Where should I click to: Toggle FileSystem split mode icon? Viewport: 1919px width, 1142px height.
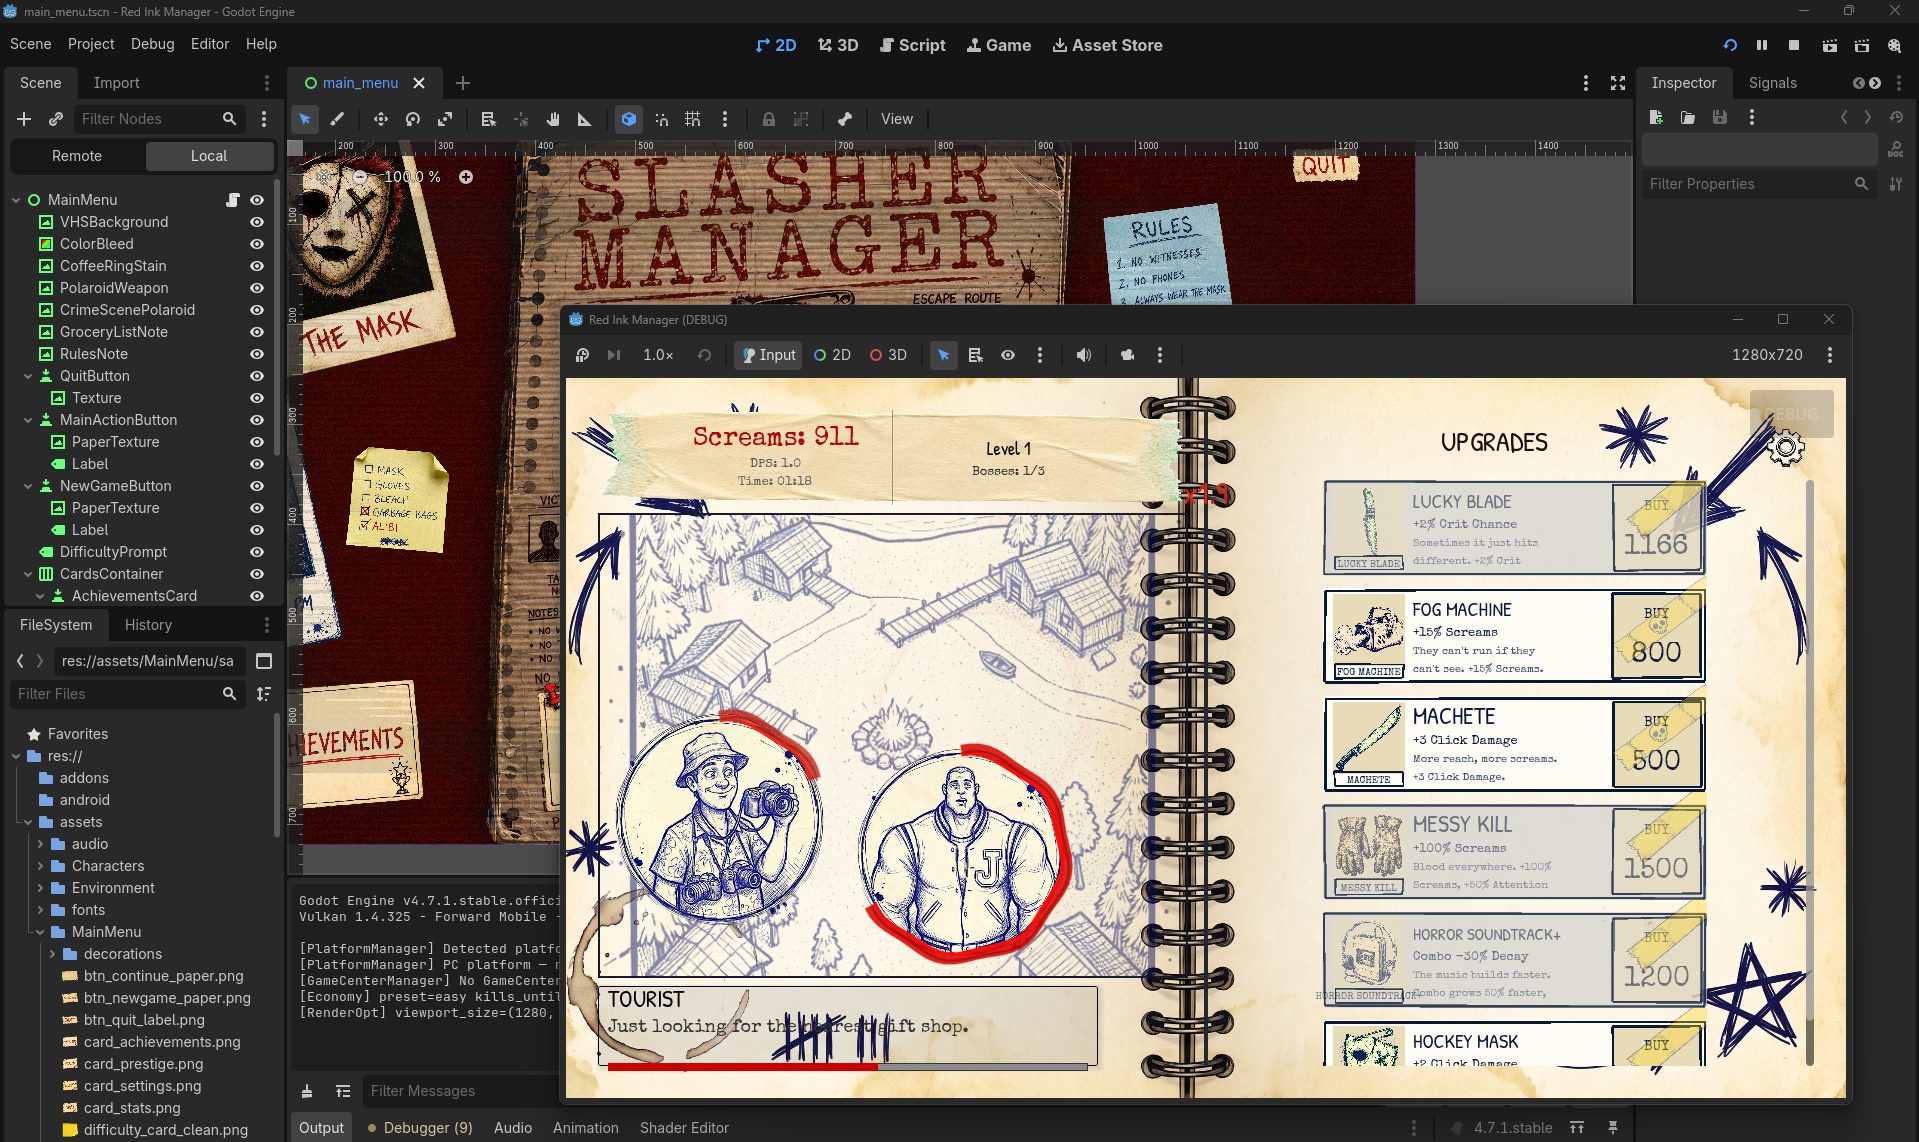[x=264, y=661]
